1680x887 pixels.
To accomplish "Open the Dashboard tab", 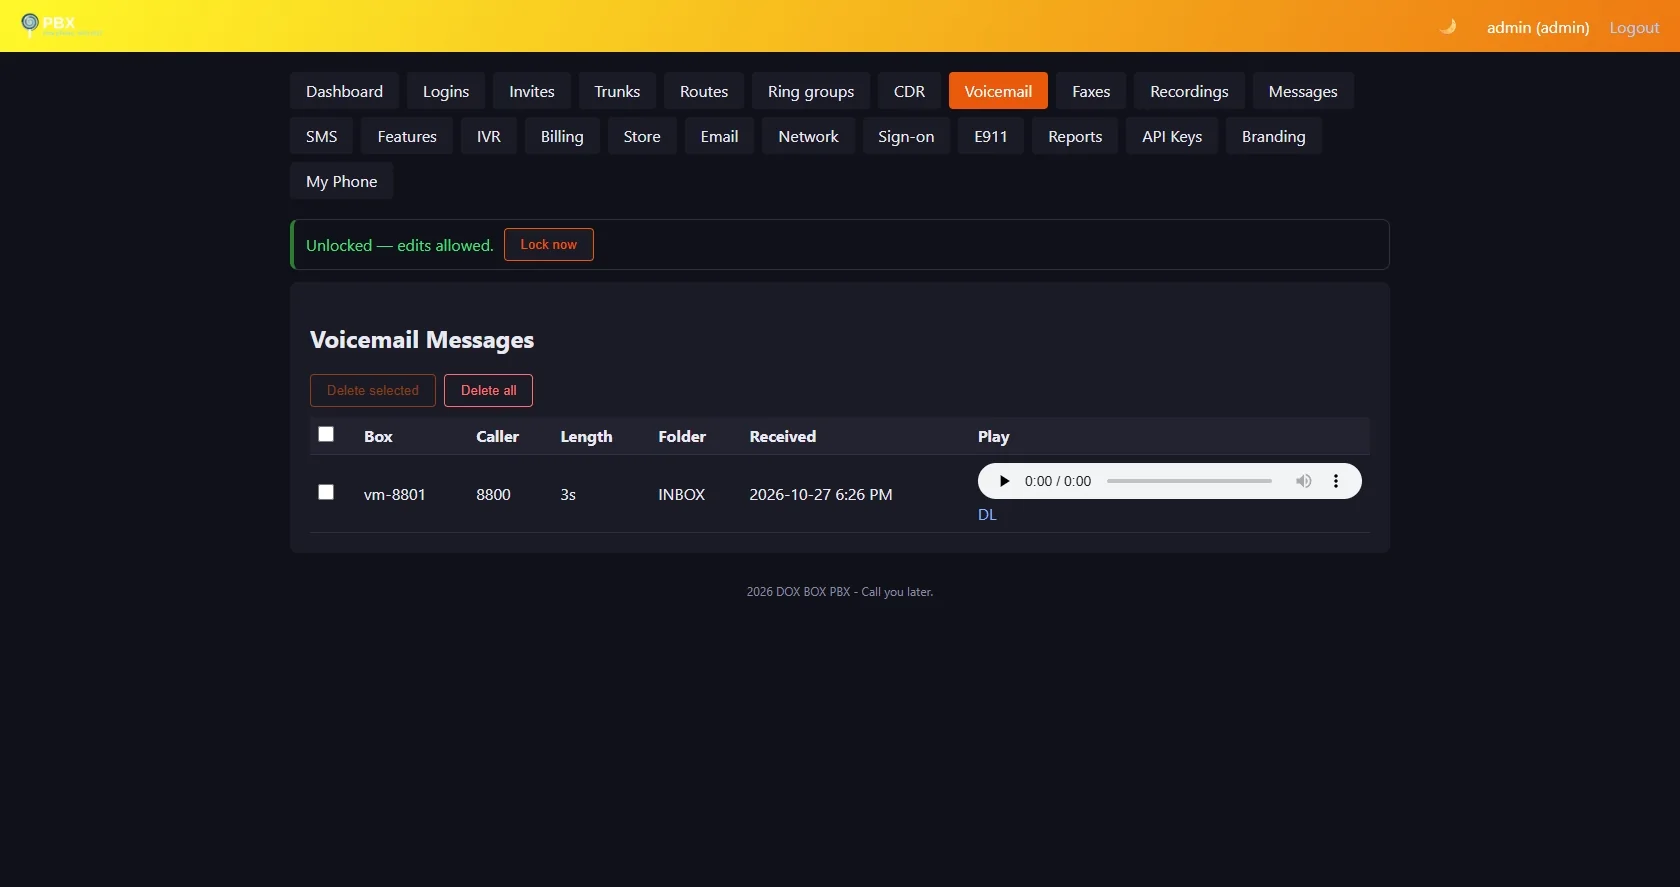I will pyautogui.click(x=344, y=91).
